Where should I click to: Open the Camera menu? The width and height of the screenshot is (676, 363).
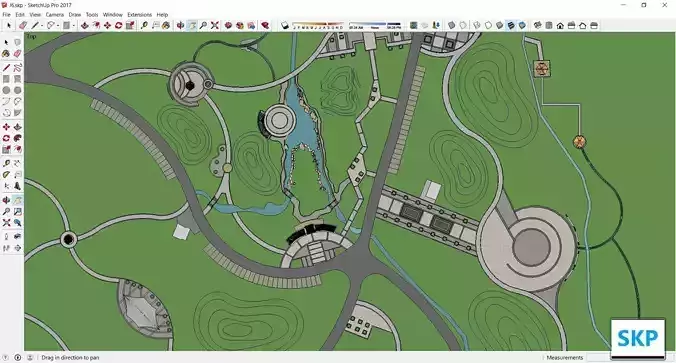tap(55, 15)
